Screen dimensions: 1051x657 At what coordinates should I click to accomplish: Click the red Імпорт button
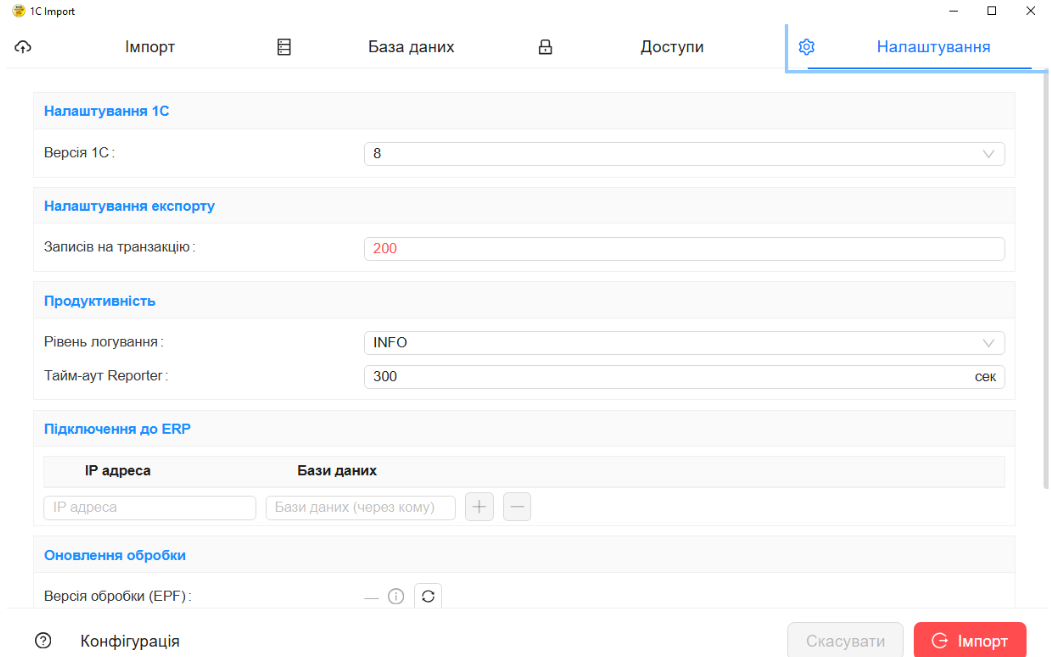[x=970, y=640]
